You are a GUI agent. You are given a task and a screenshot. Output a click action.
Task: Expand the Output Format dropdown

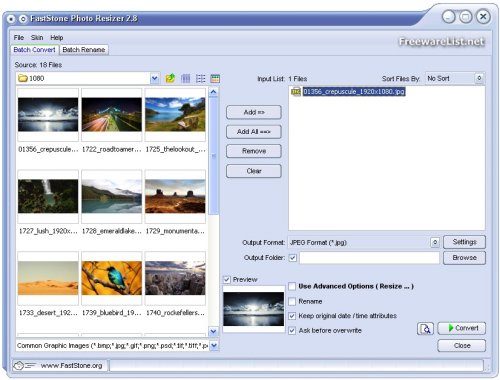point(435,242)
